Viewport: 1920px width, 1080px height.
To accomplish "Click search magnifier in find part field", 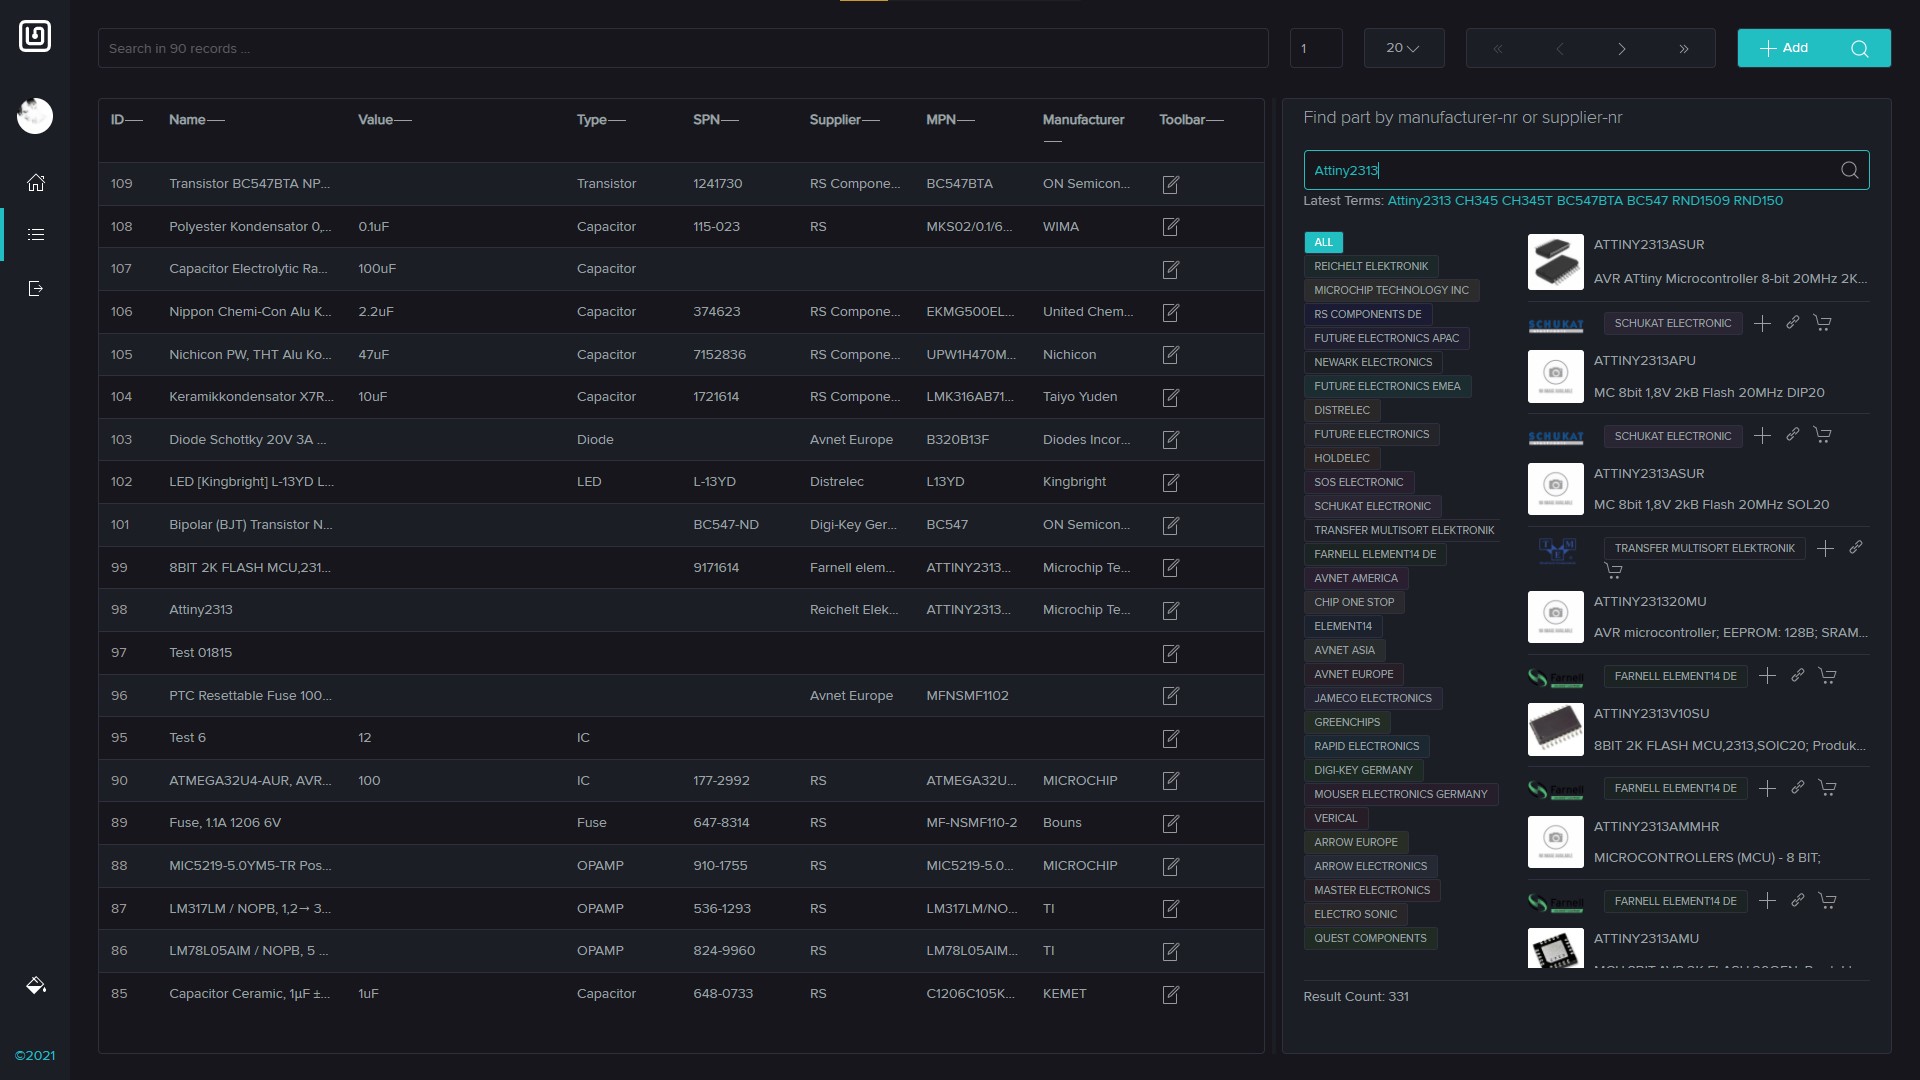I will 1850,170.
